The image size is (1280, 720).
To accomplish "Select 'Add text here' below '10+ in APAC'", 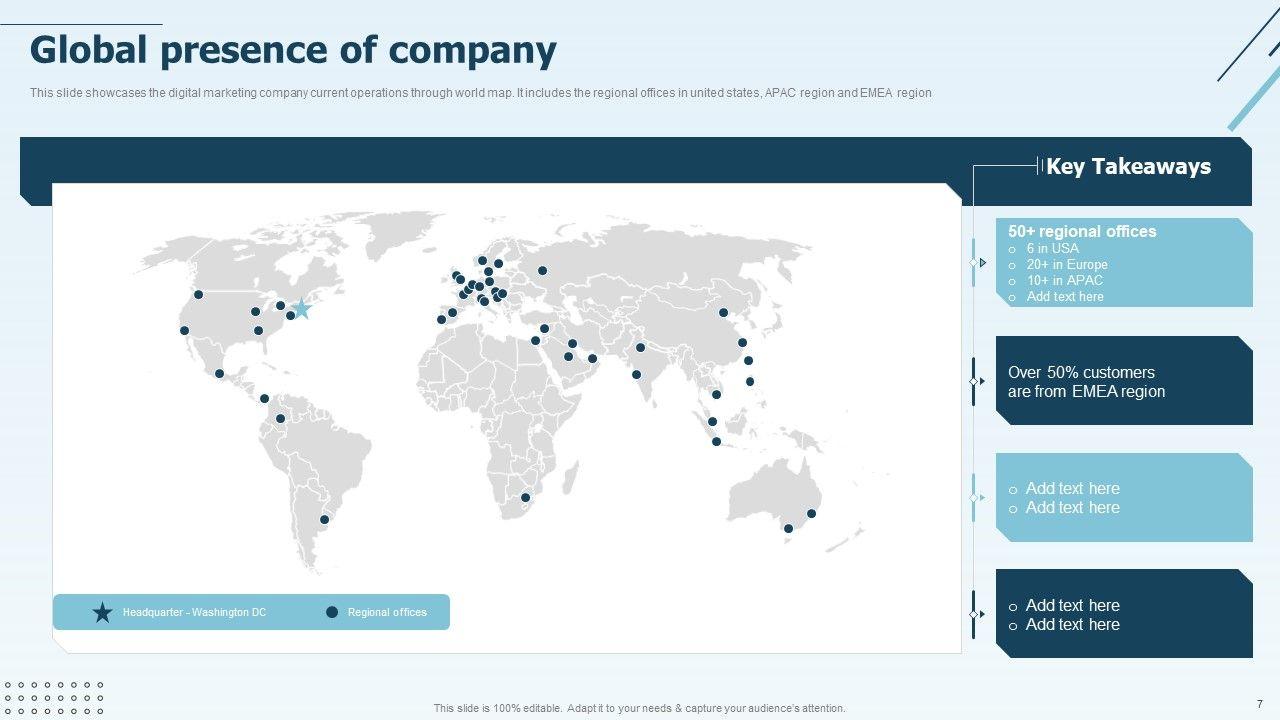I will pos(1065,296).
